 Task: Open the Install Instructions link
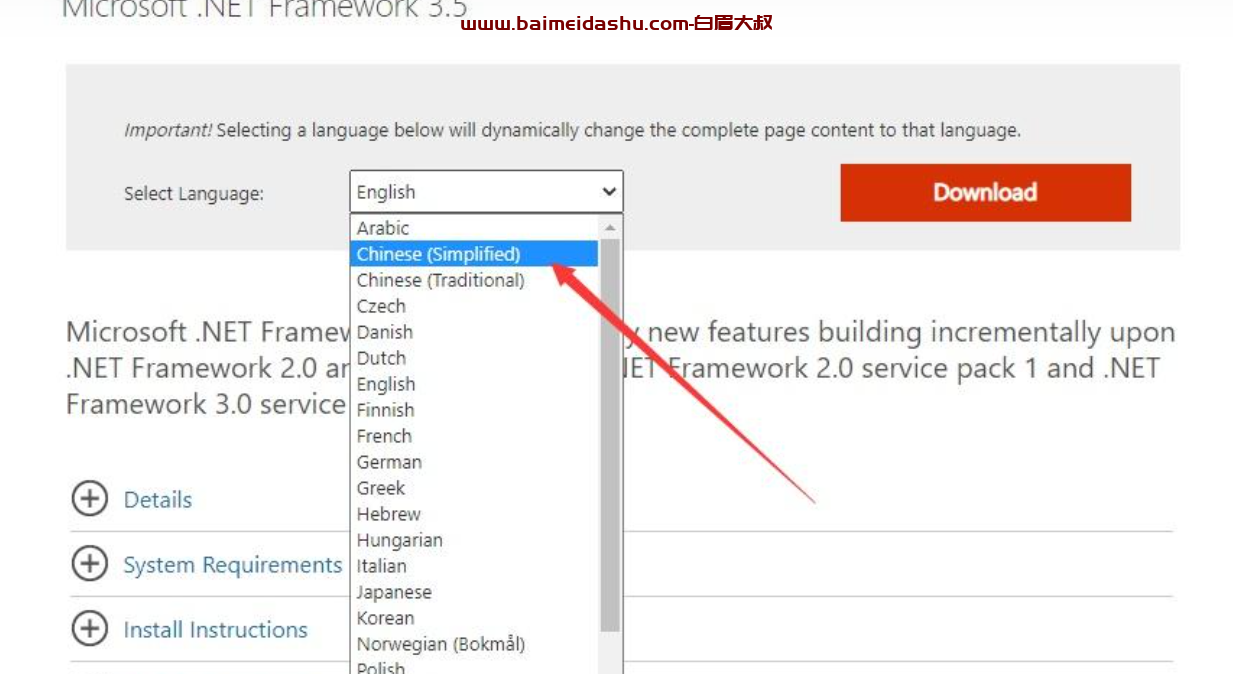point(216,630)
